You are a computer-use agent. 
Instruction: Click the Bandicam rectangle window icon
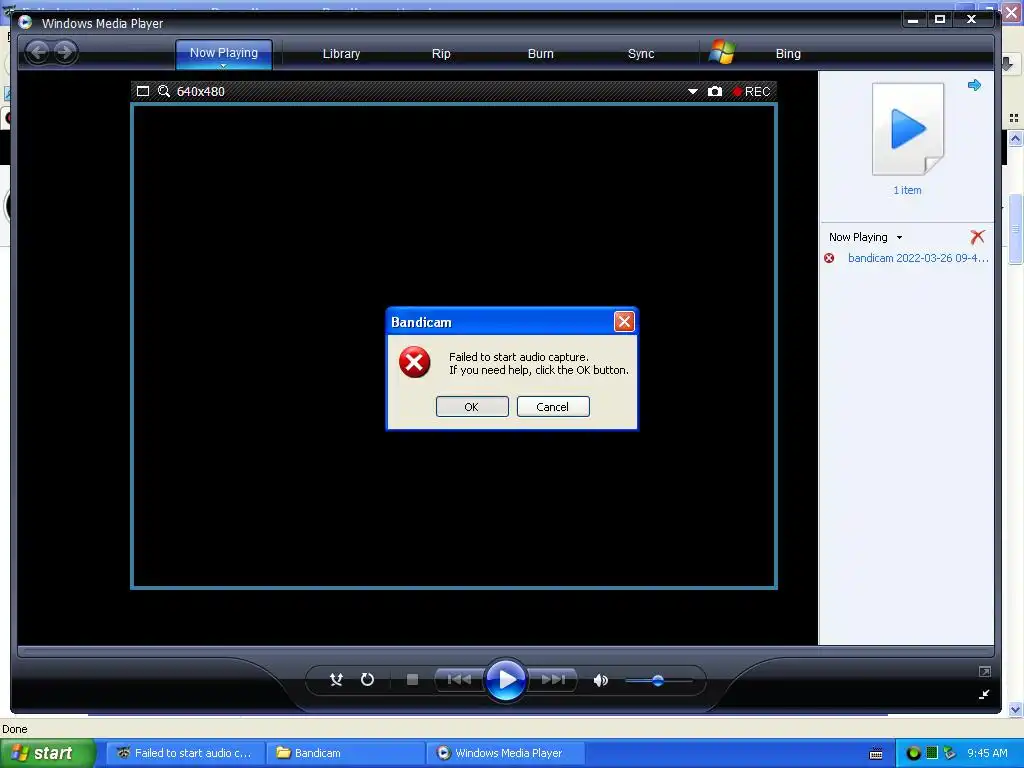pos(142,91)
